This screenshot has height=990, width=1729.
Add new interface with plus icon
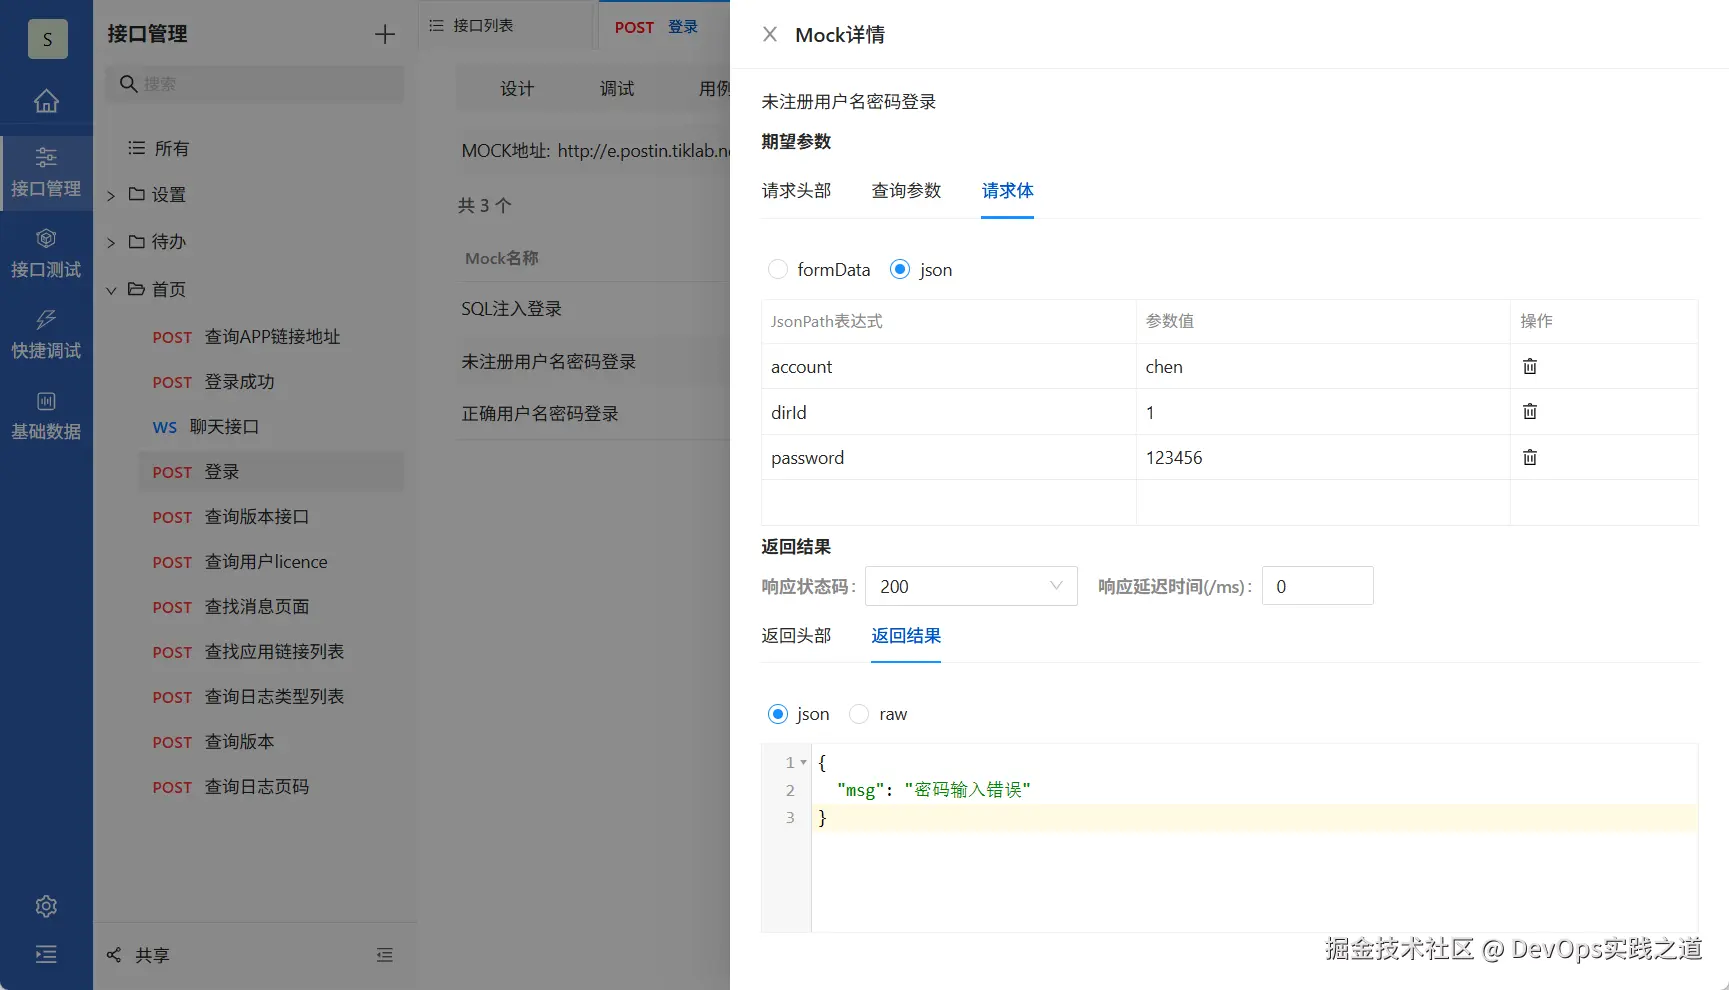point(385,35)
